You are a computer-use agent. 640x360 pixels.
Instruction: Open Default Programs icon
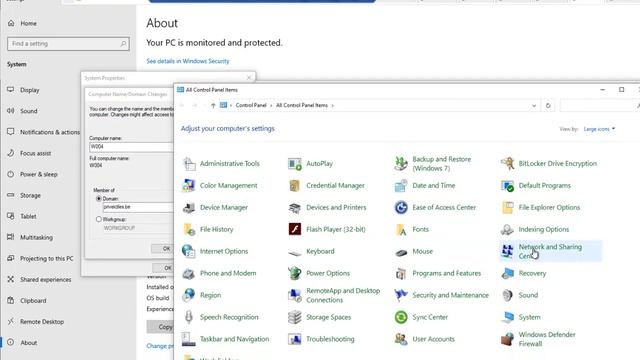coord(507,186)
